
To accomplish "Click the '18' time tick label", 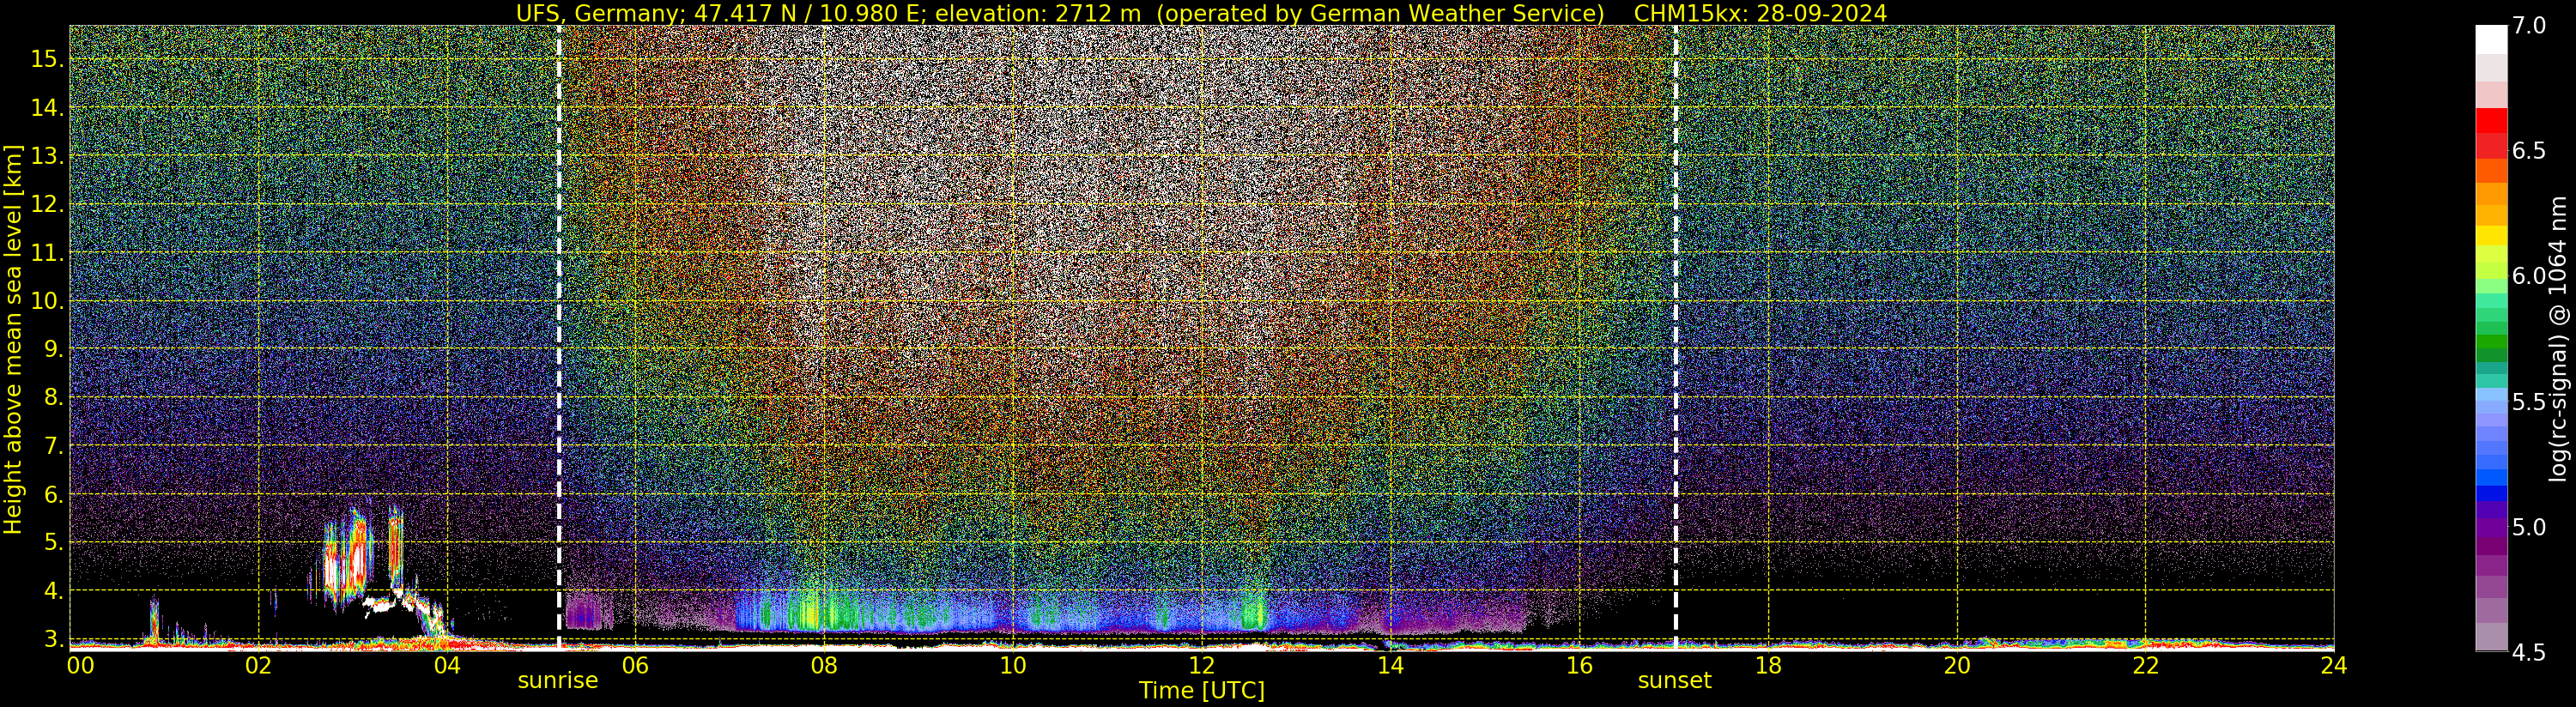I will point(1768,665).
